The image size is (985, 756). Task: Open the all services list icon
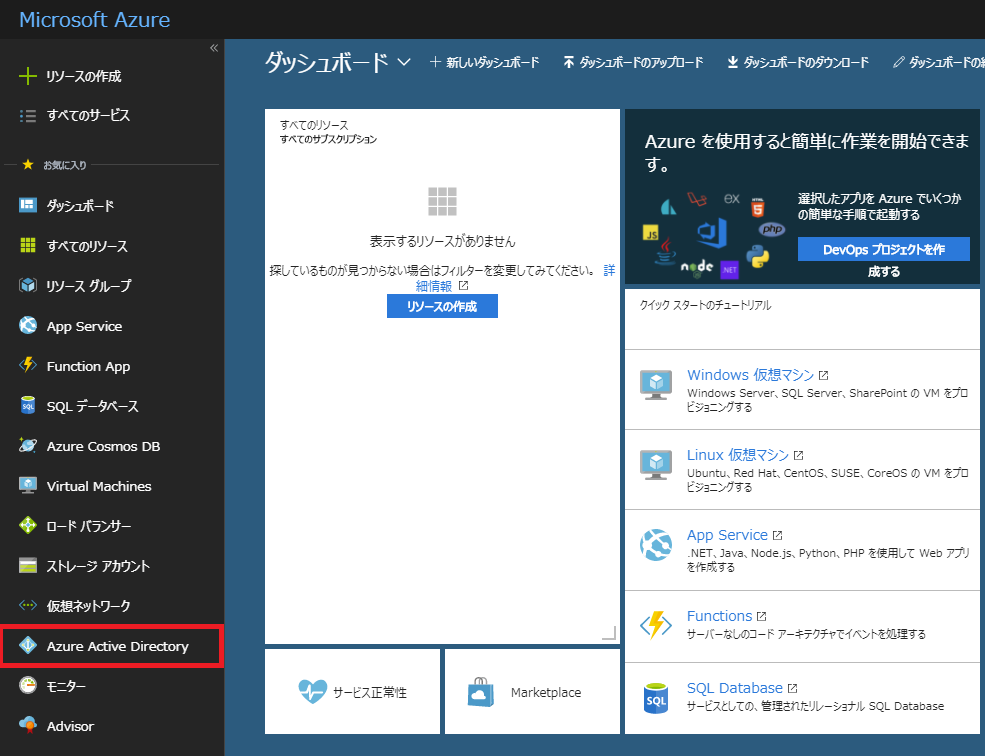(28, 116)
